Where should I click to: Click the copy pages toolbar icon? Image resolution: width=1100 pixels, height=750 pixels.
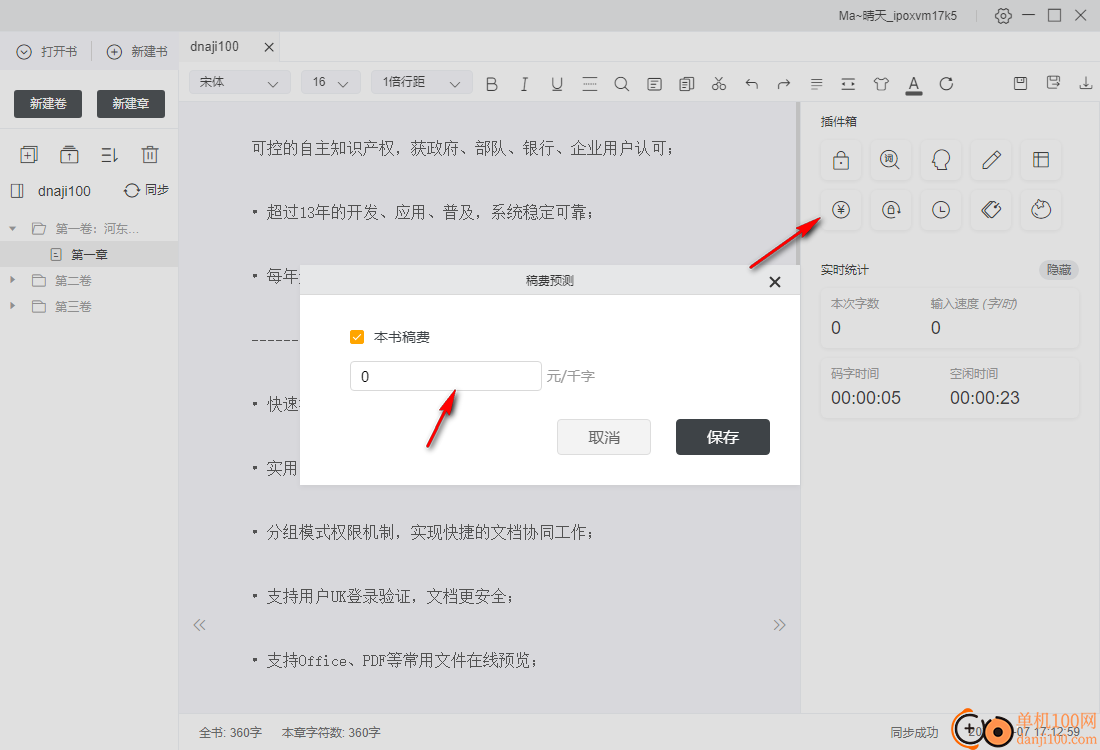click(x=687, y=84)
